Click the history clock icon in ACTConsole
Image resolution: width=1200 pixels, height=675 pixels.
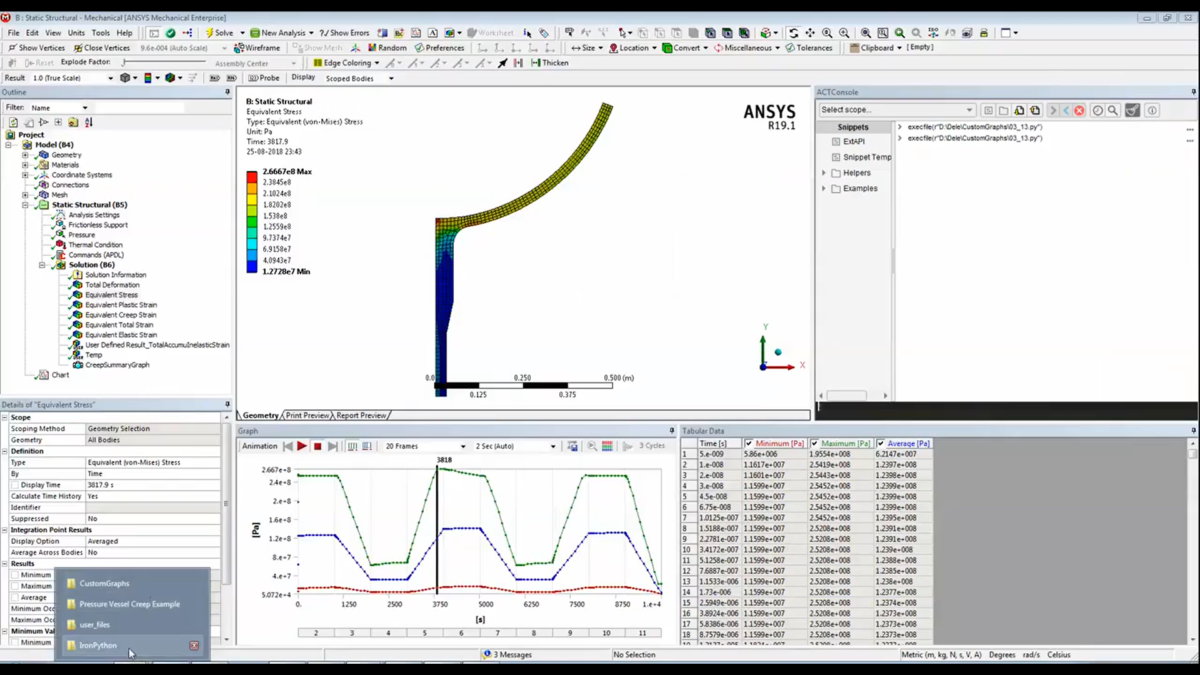click(1097, 110)
